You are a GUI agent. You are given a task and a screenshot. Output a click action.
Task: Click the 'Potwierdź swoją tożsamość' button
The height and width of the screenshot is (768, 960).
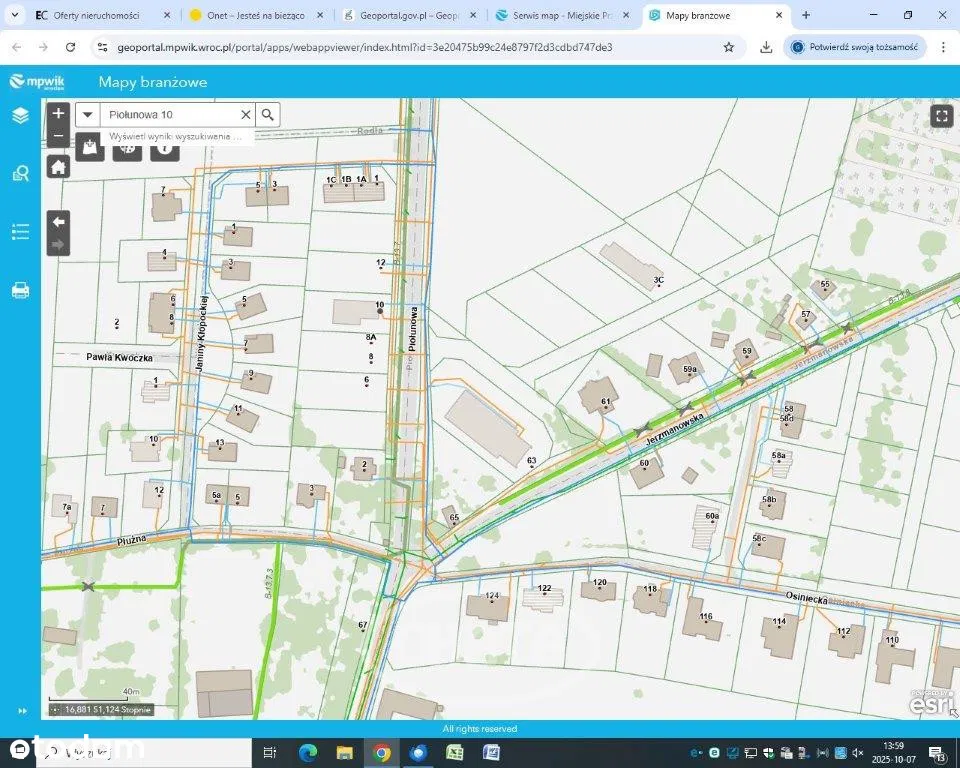pyautogui.click(x=855, y=47)
